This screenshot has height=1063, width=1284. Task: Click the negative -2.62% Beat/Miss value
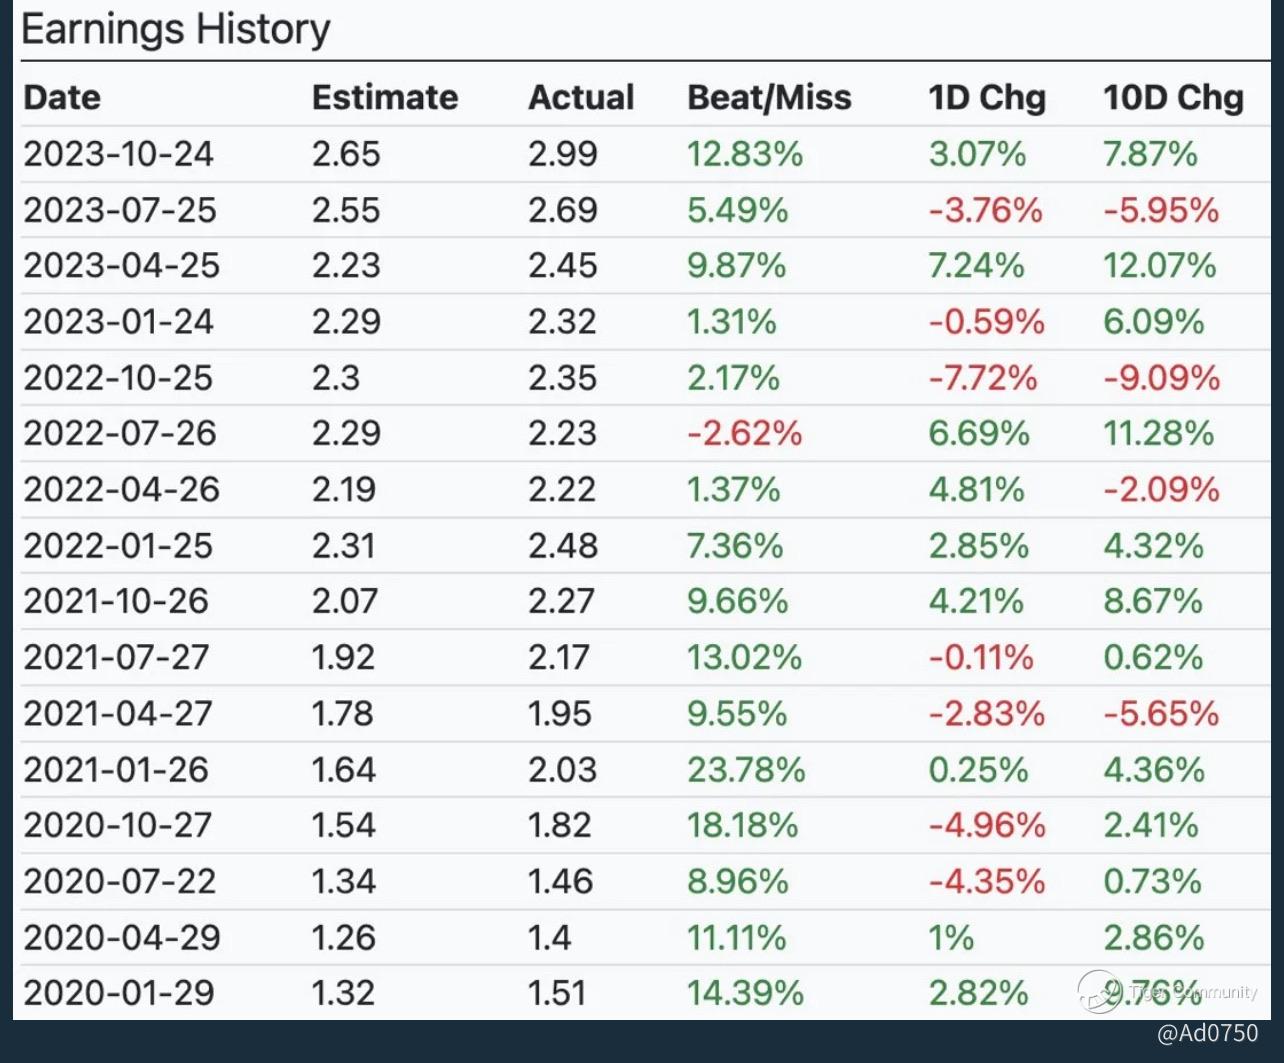(744, 433)
